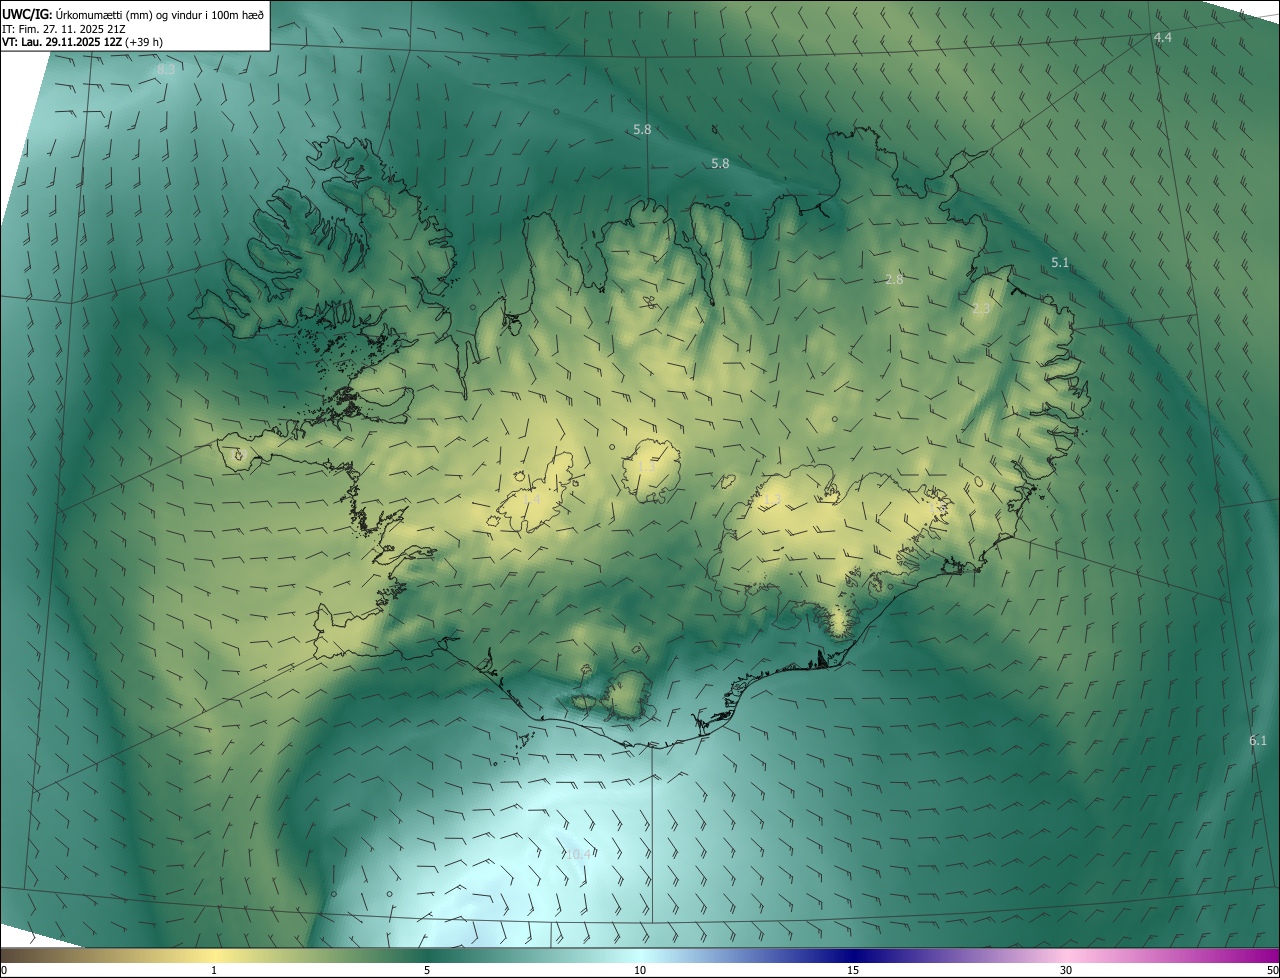Image resolution: width=1280 pixels, height=978 pixels.
Task: Click the colorbar tick label 10
Action: 640,970
